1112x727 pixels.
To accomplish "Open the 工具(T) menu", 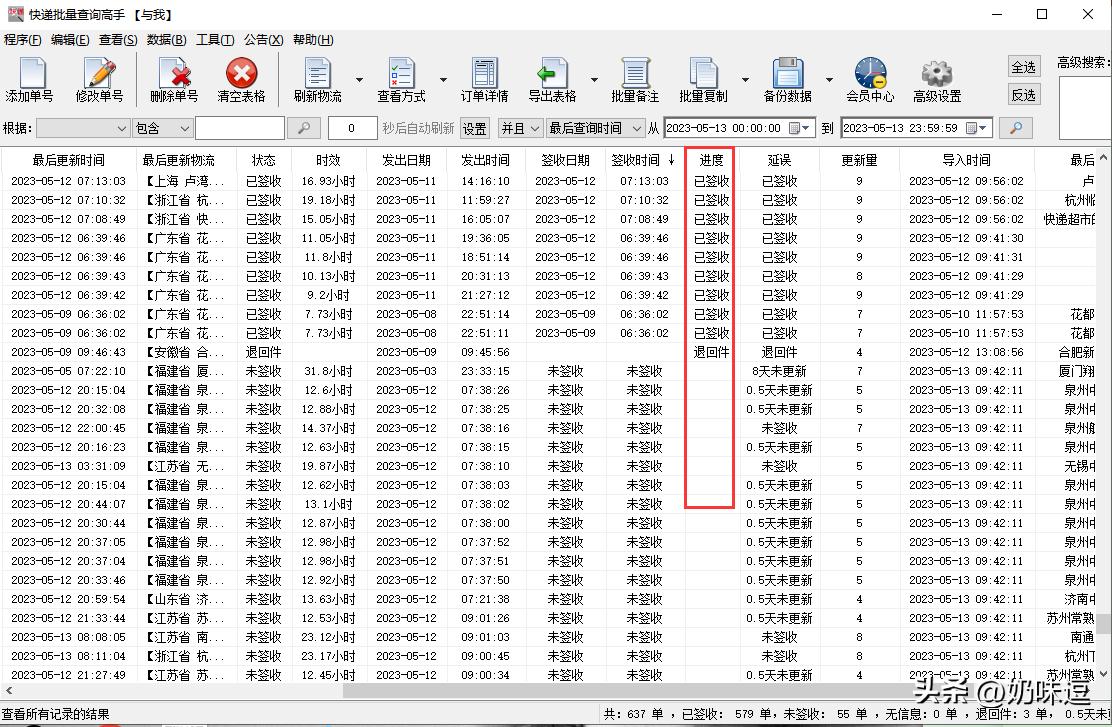I will coord(214,39).
